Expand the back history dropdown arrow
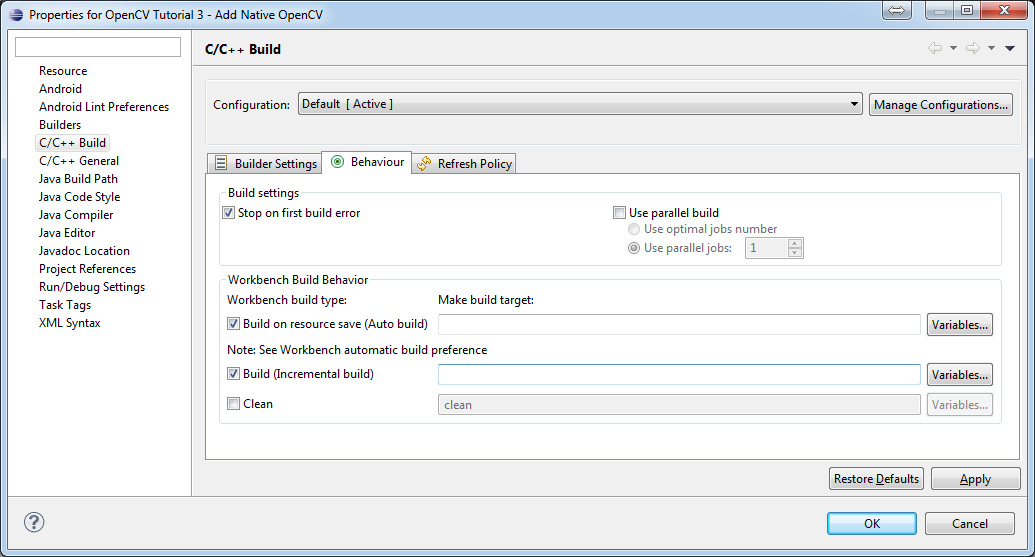 953,48
